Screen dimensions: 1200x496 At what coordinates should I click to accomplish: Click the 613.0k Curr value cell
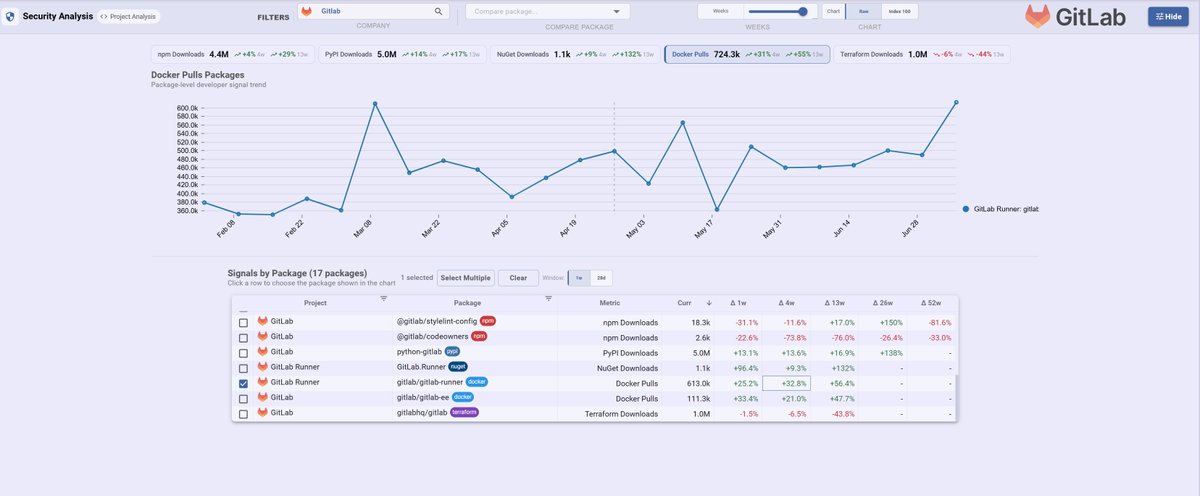(x=699, y=382)
